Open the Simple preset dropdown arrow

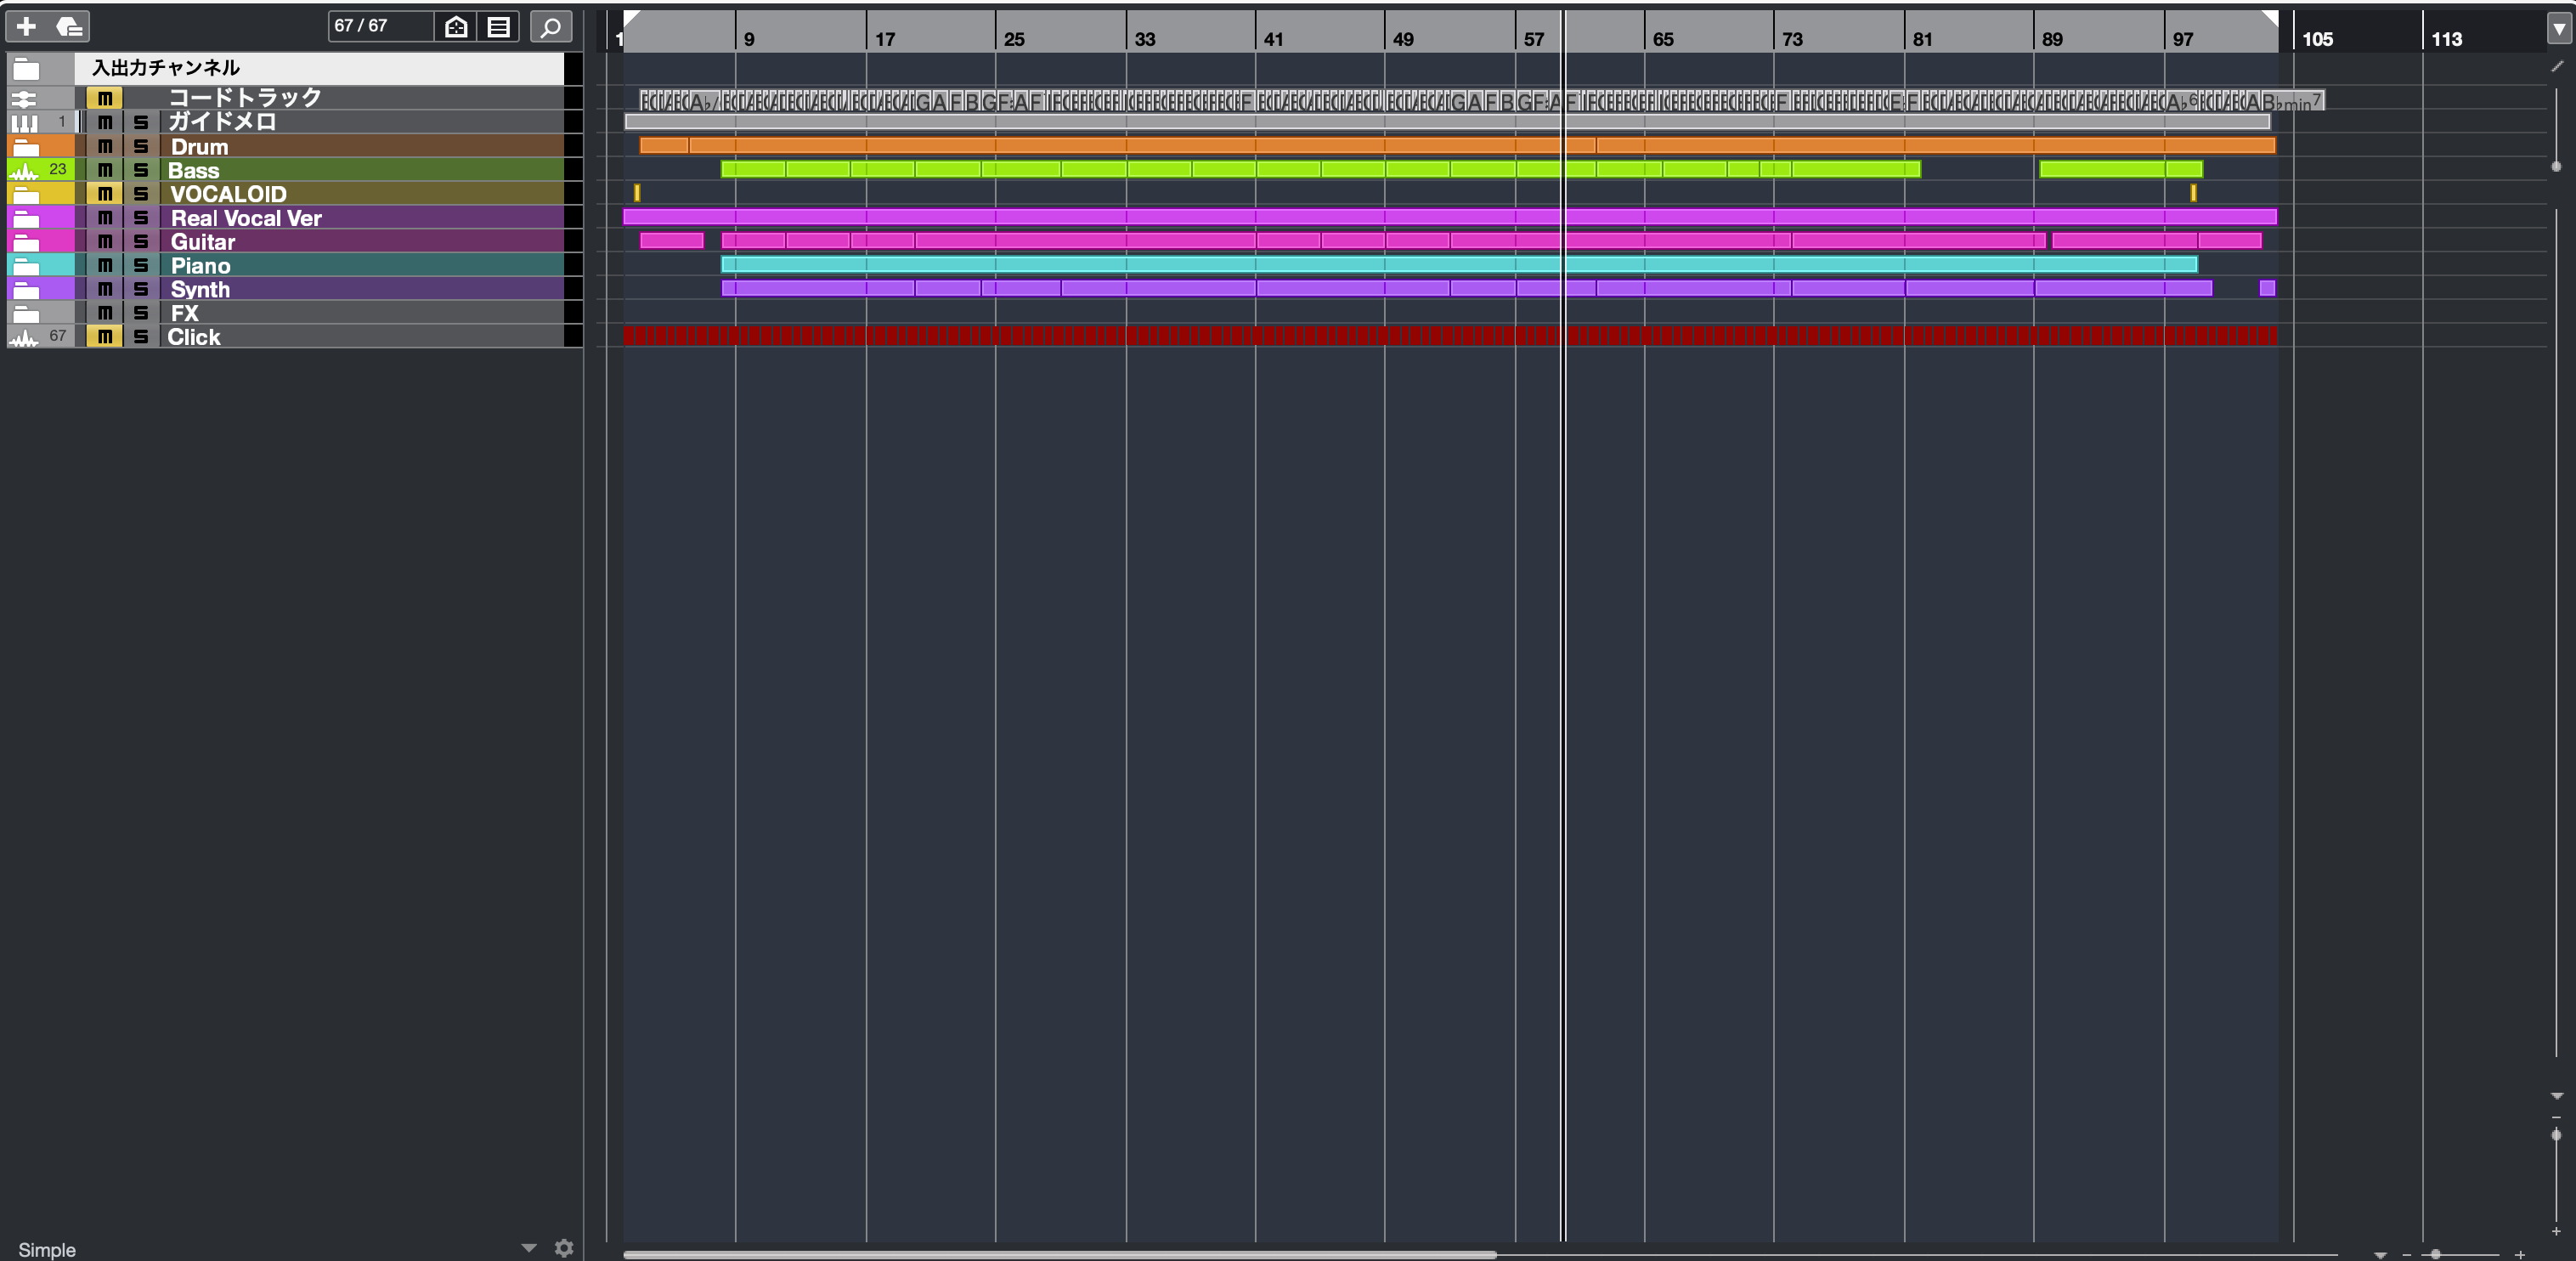529,1247
